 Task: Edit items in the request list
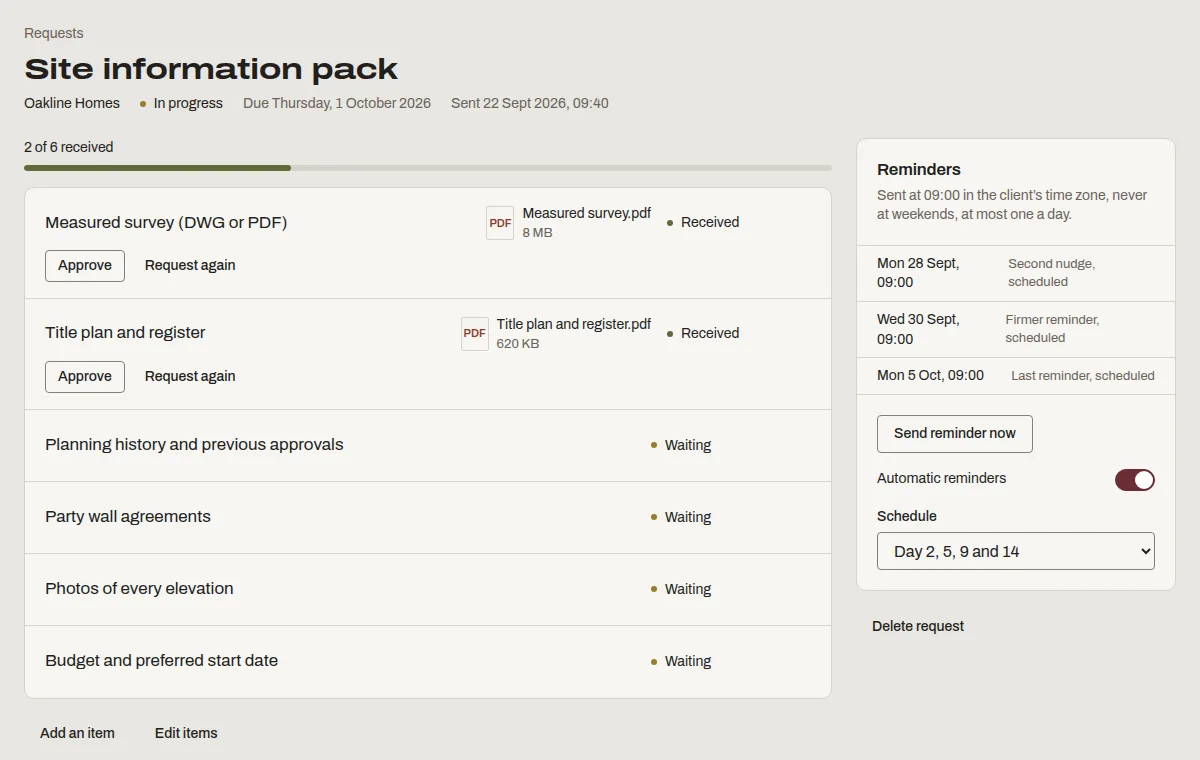(186, 733)
